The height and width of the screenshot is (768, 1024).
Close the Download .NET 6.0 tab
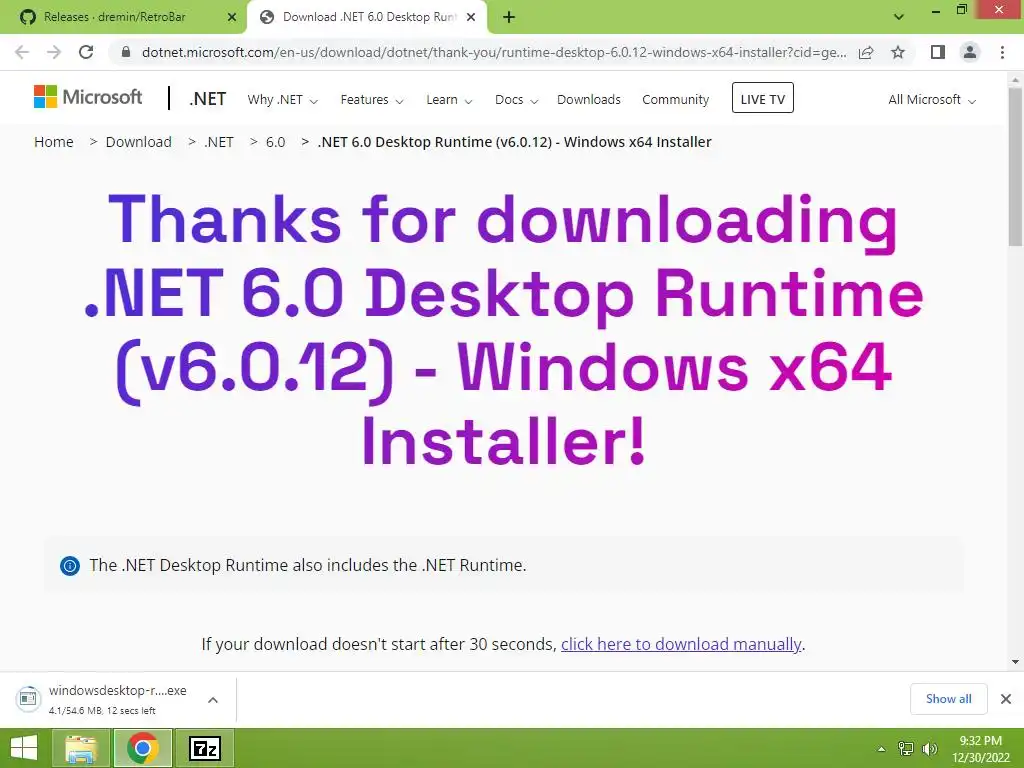coord(471,18)
